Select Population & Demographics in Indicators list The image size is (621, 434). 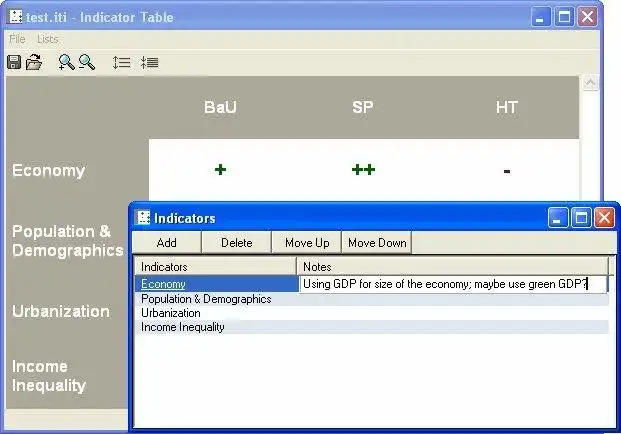coord(371,299)
